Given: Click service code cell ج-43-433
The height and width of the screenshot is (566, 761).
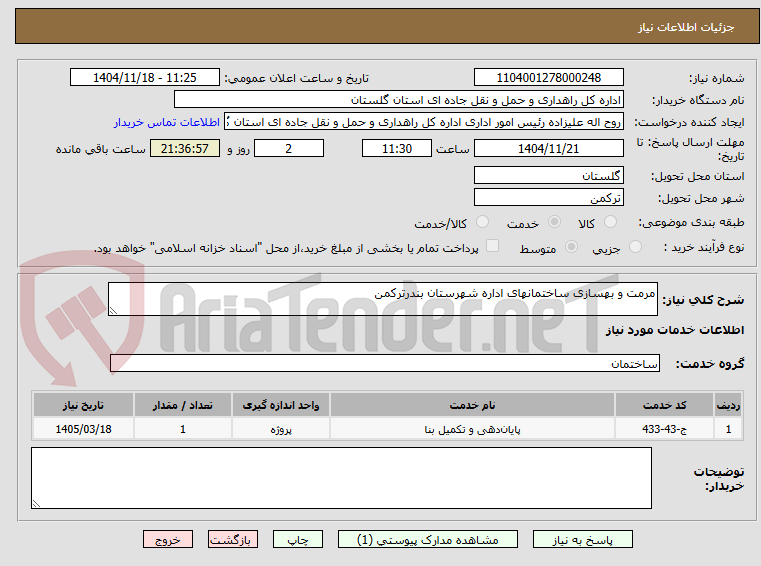Looking at the screenshot, I should click(664, 429).
